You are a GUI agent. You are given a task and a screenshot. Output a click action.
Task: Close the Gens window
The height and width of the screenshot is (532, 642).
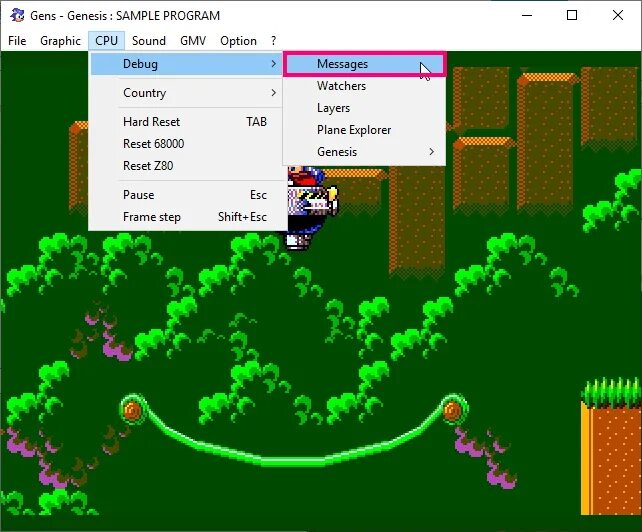617,15
